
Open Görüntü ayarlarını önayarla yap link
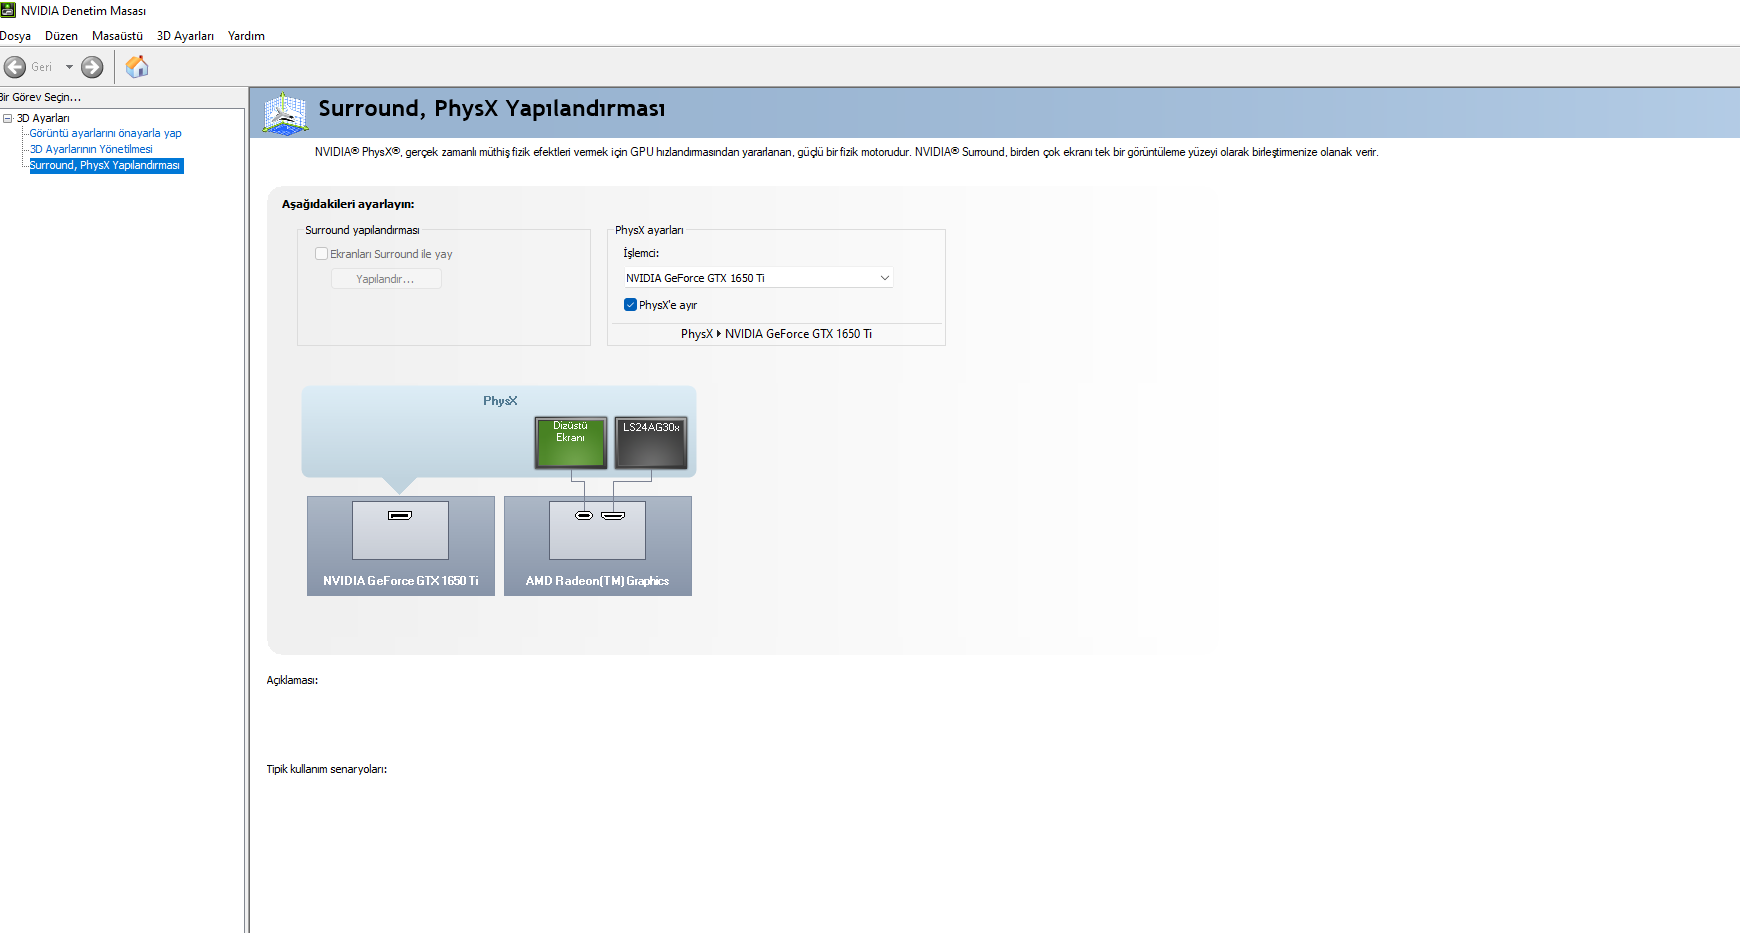tap(105, 133)
